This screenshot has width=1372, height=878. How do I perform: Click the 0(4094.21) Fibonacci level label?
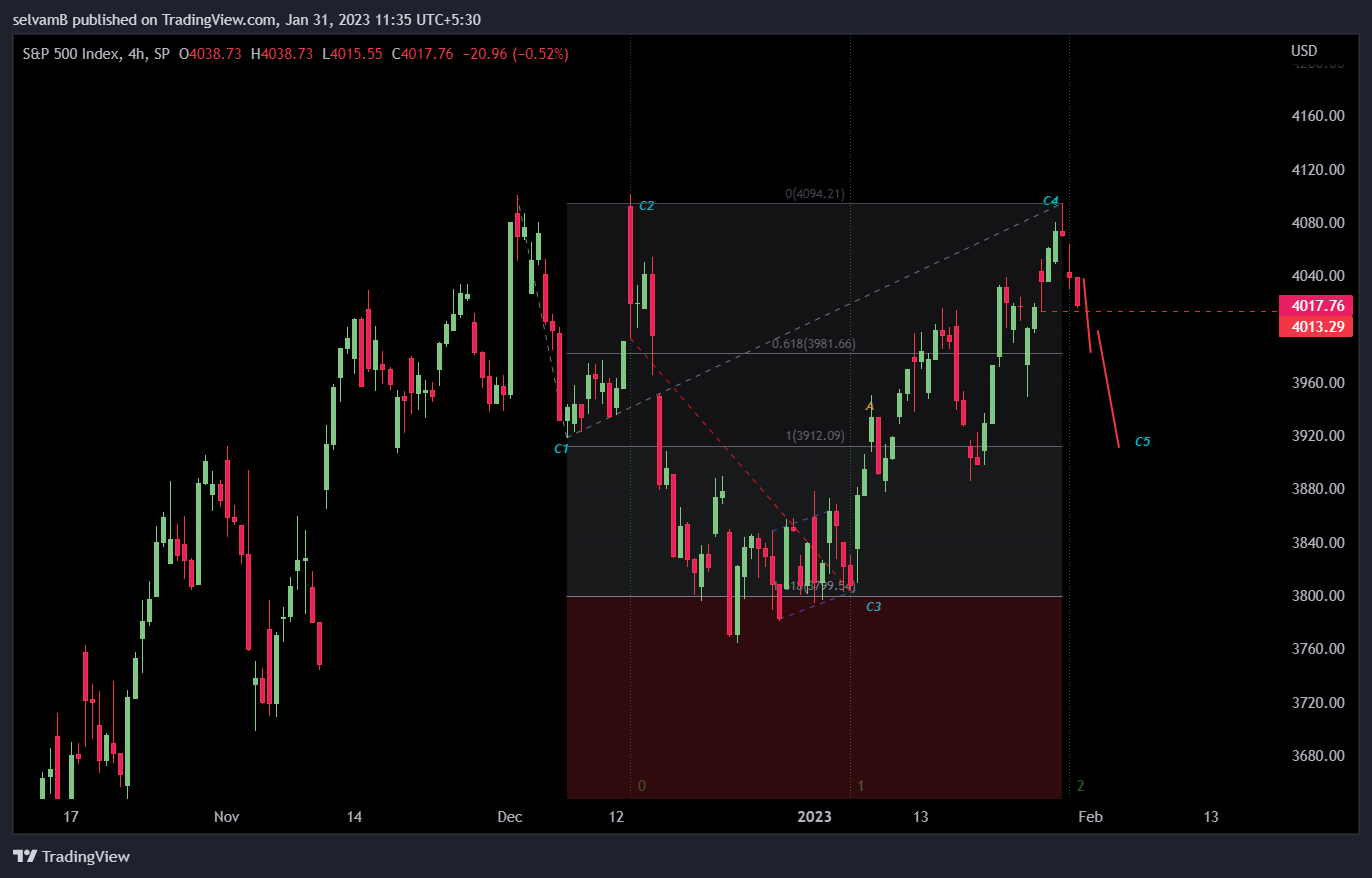(x=815, y=194)
